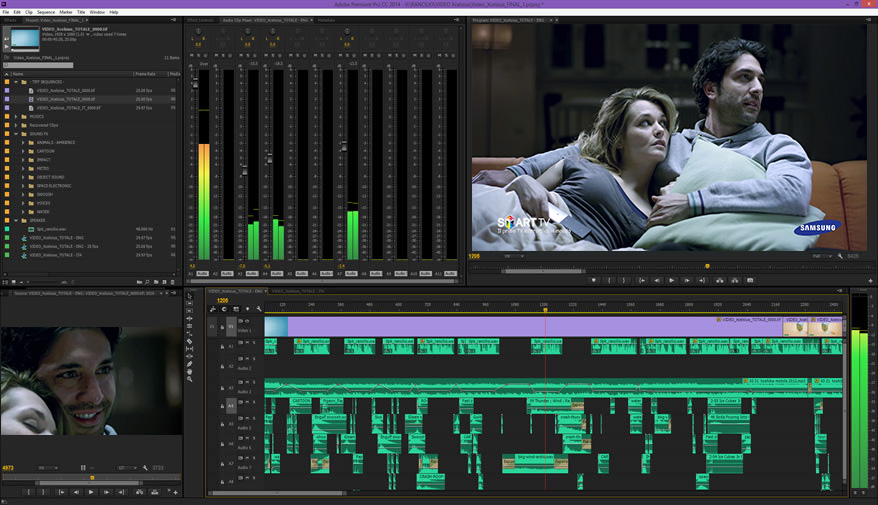Click the timeline timecode 1208

pos(222,300)
